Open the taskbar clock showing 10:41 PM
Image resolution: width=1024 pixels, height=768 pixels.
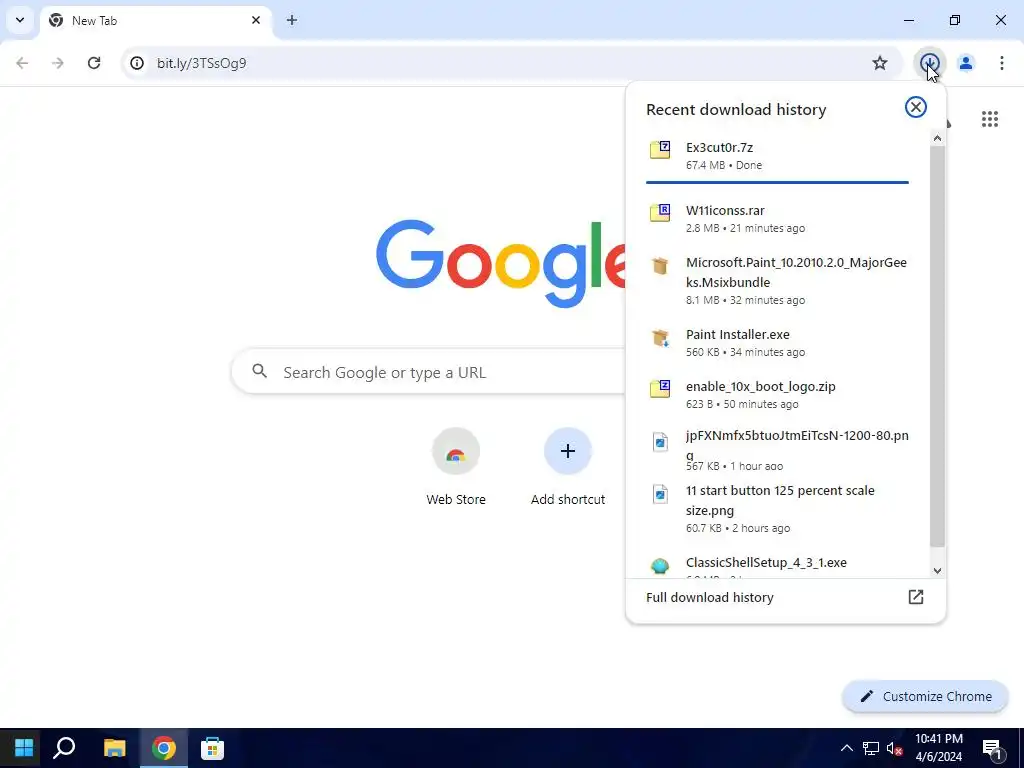click(938, 748)
